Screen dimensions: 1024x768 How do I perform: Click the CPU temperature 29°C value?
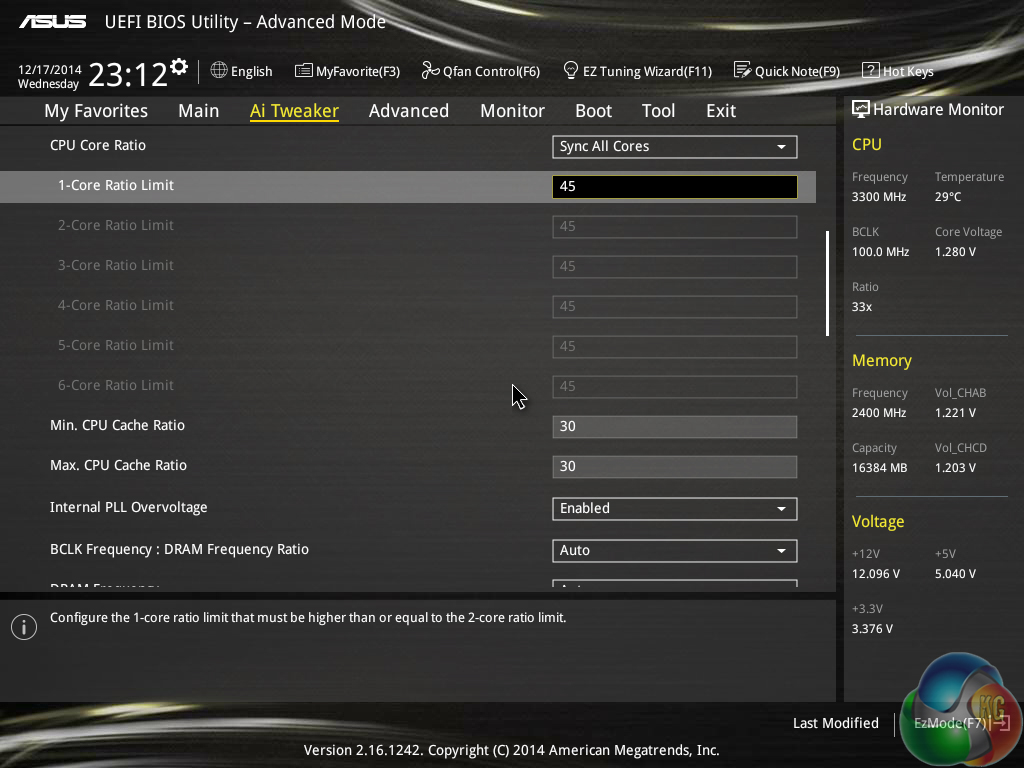click(x=948, y=197)
